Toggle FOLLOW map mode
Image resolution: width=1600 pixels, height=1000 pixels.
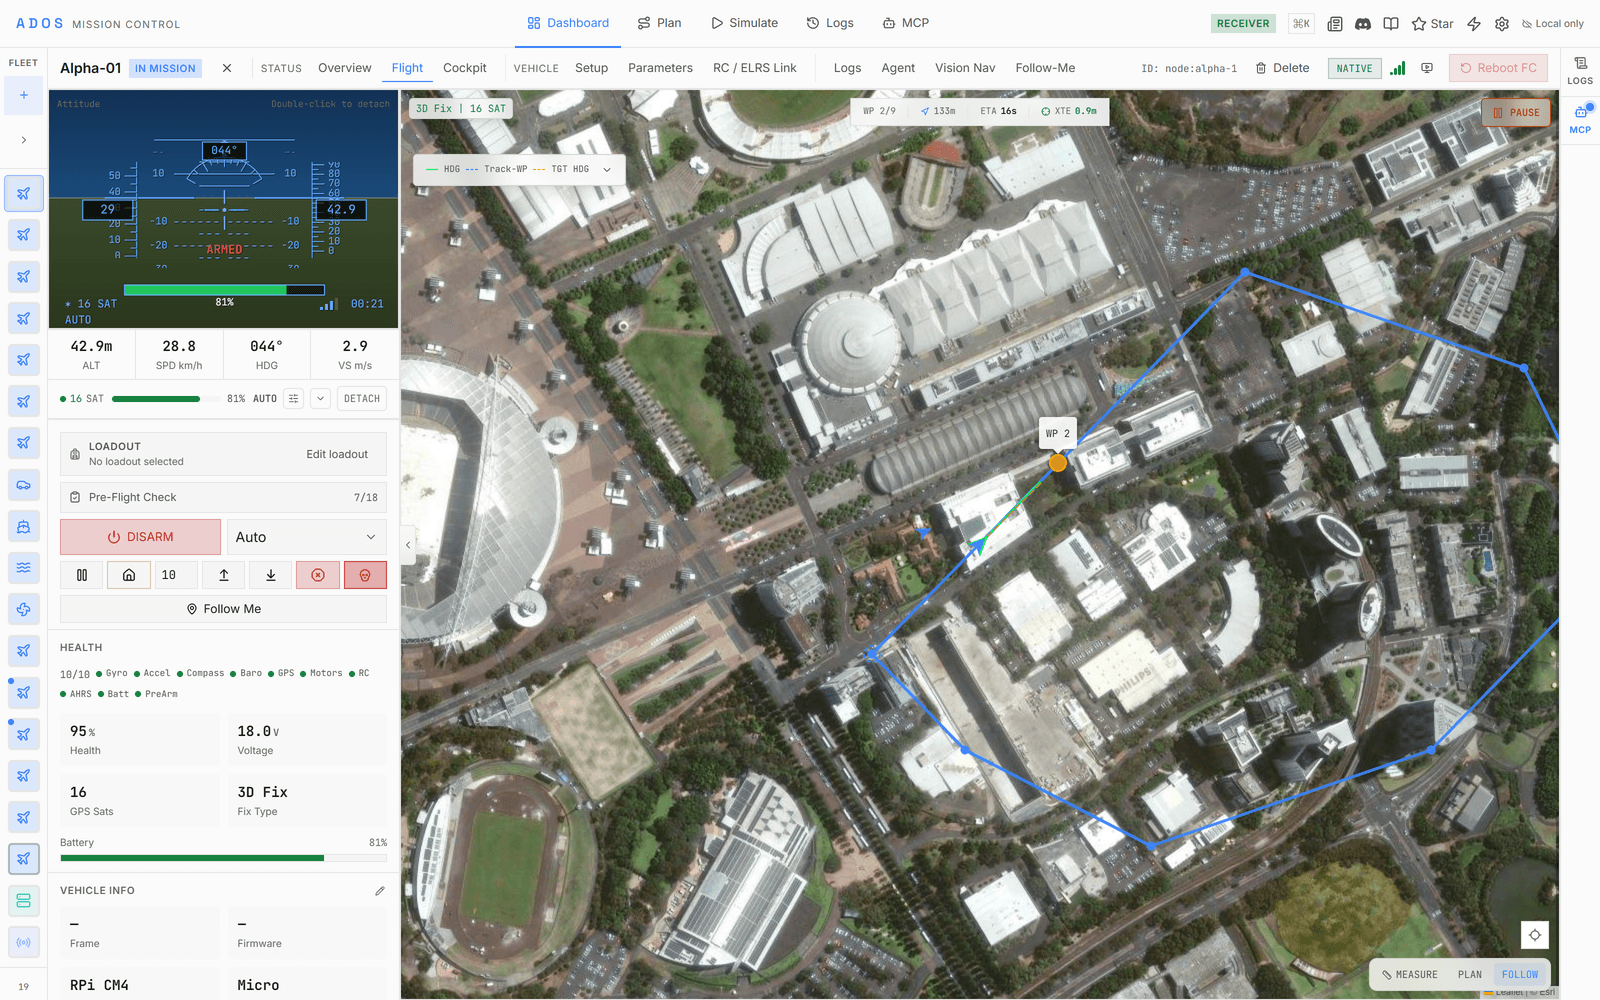[1519, 974]
